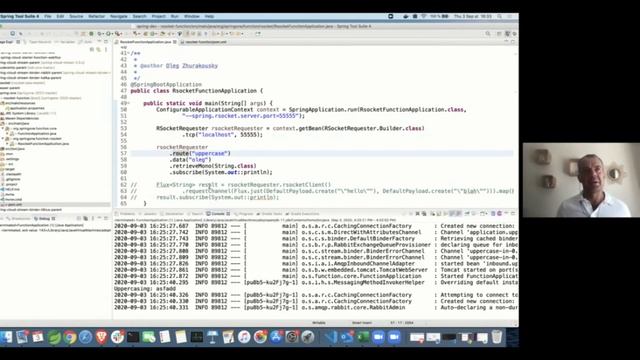Screen dimensions: 640x360
Task: Open the Window menu
Action: click(x=191, y=16)
